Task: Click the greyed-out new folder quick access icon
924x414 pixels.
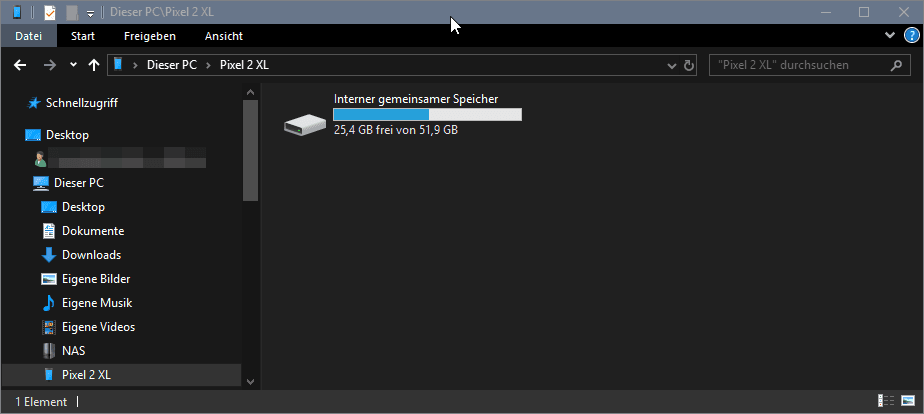Action: point(72,12)
